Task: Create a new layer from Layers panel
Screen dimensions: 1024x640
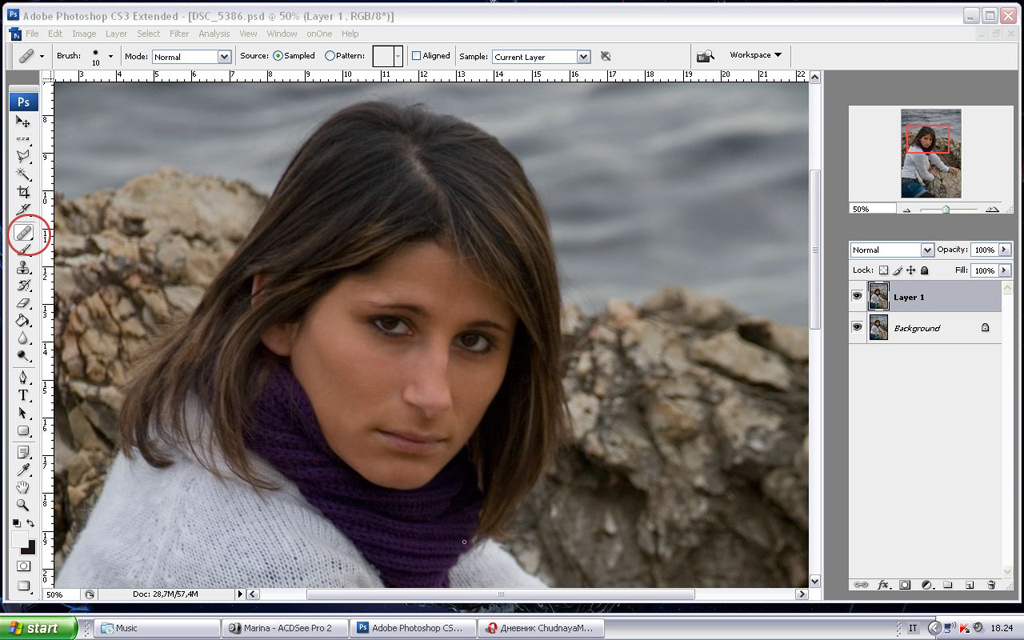Action: (x=969, y=584)
